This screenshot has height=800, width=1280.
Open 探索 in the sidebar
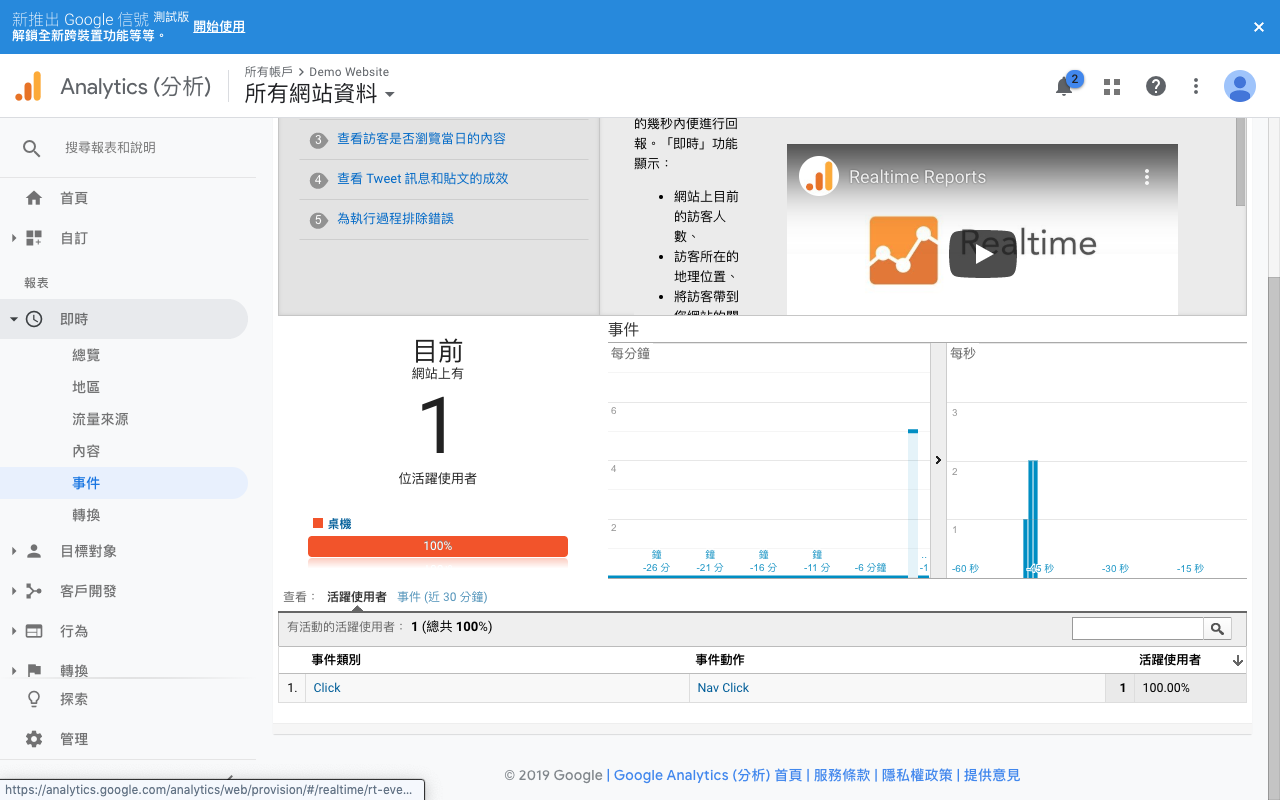coord(74,699)
